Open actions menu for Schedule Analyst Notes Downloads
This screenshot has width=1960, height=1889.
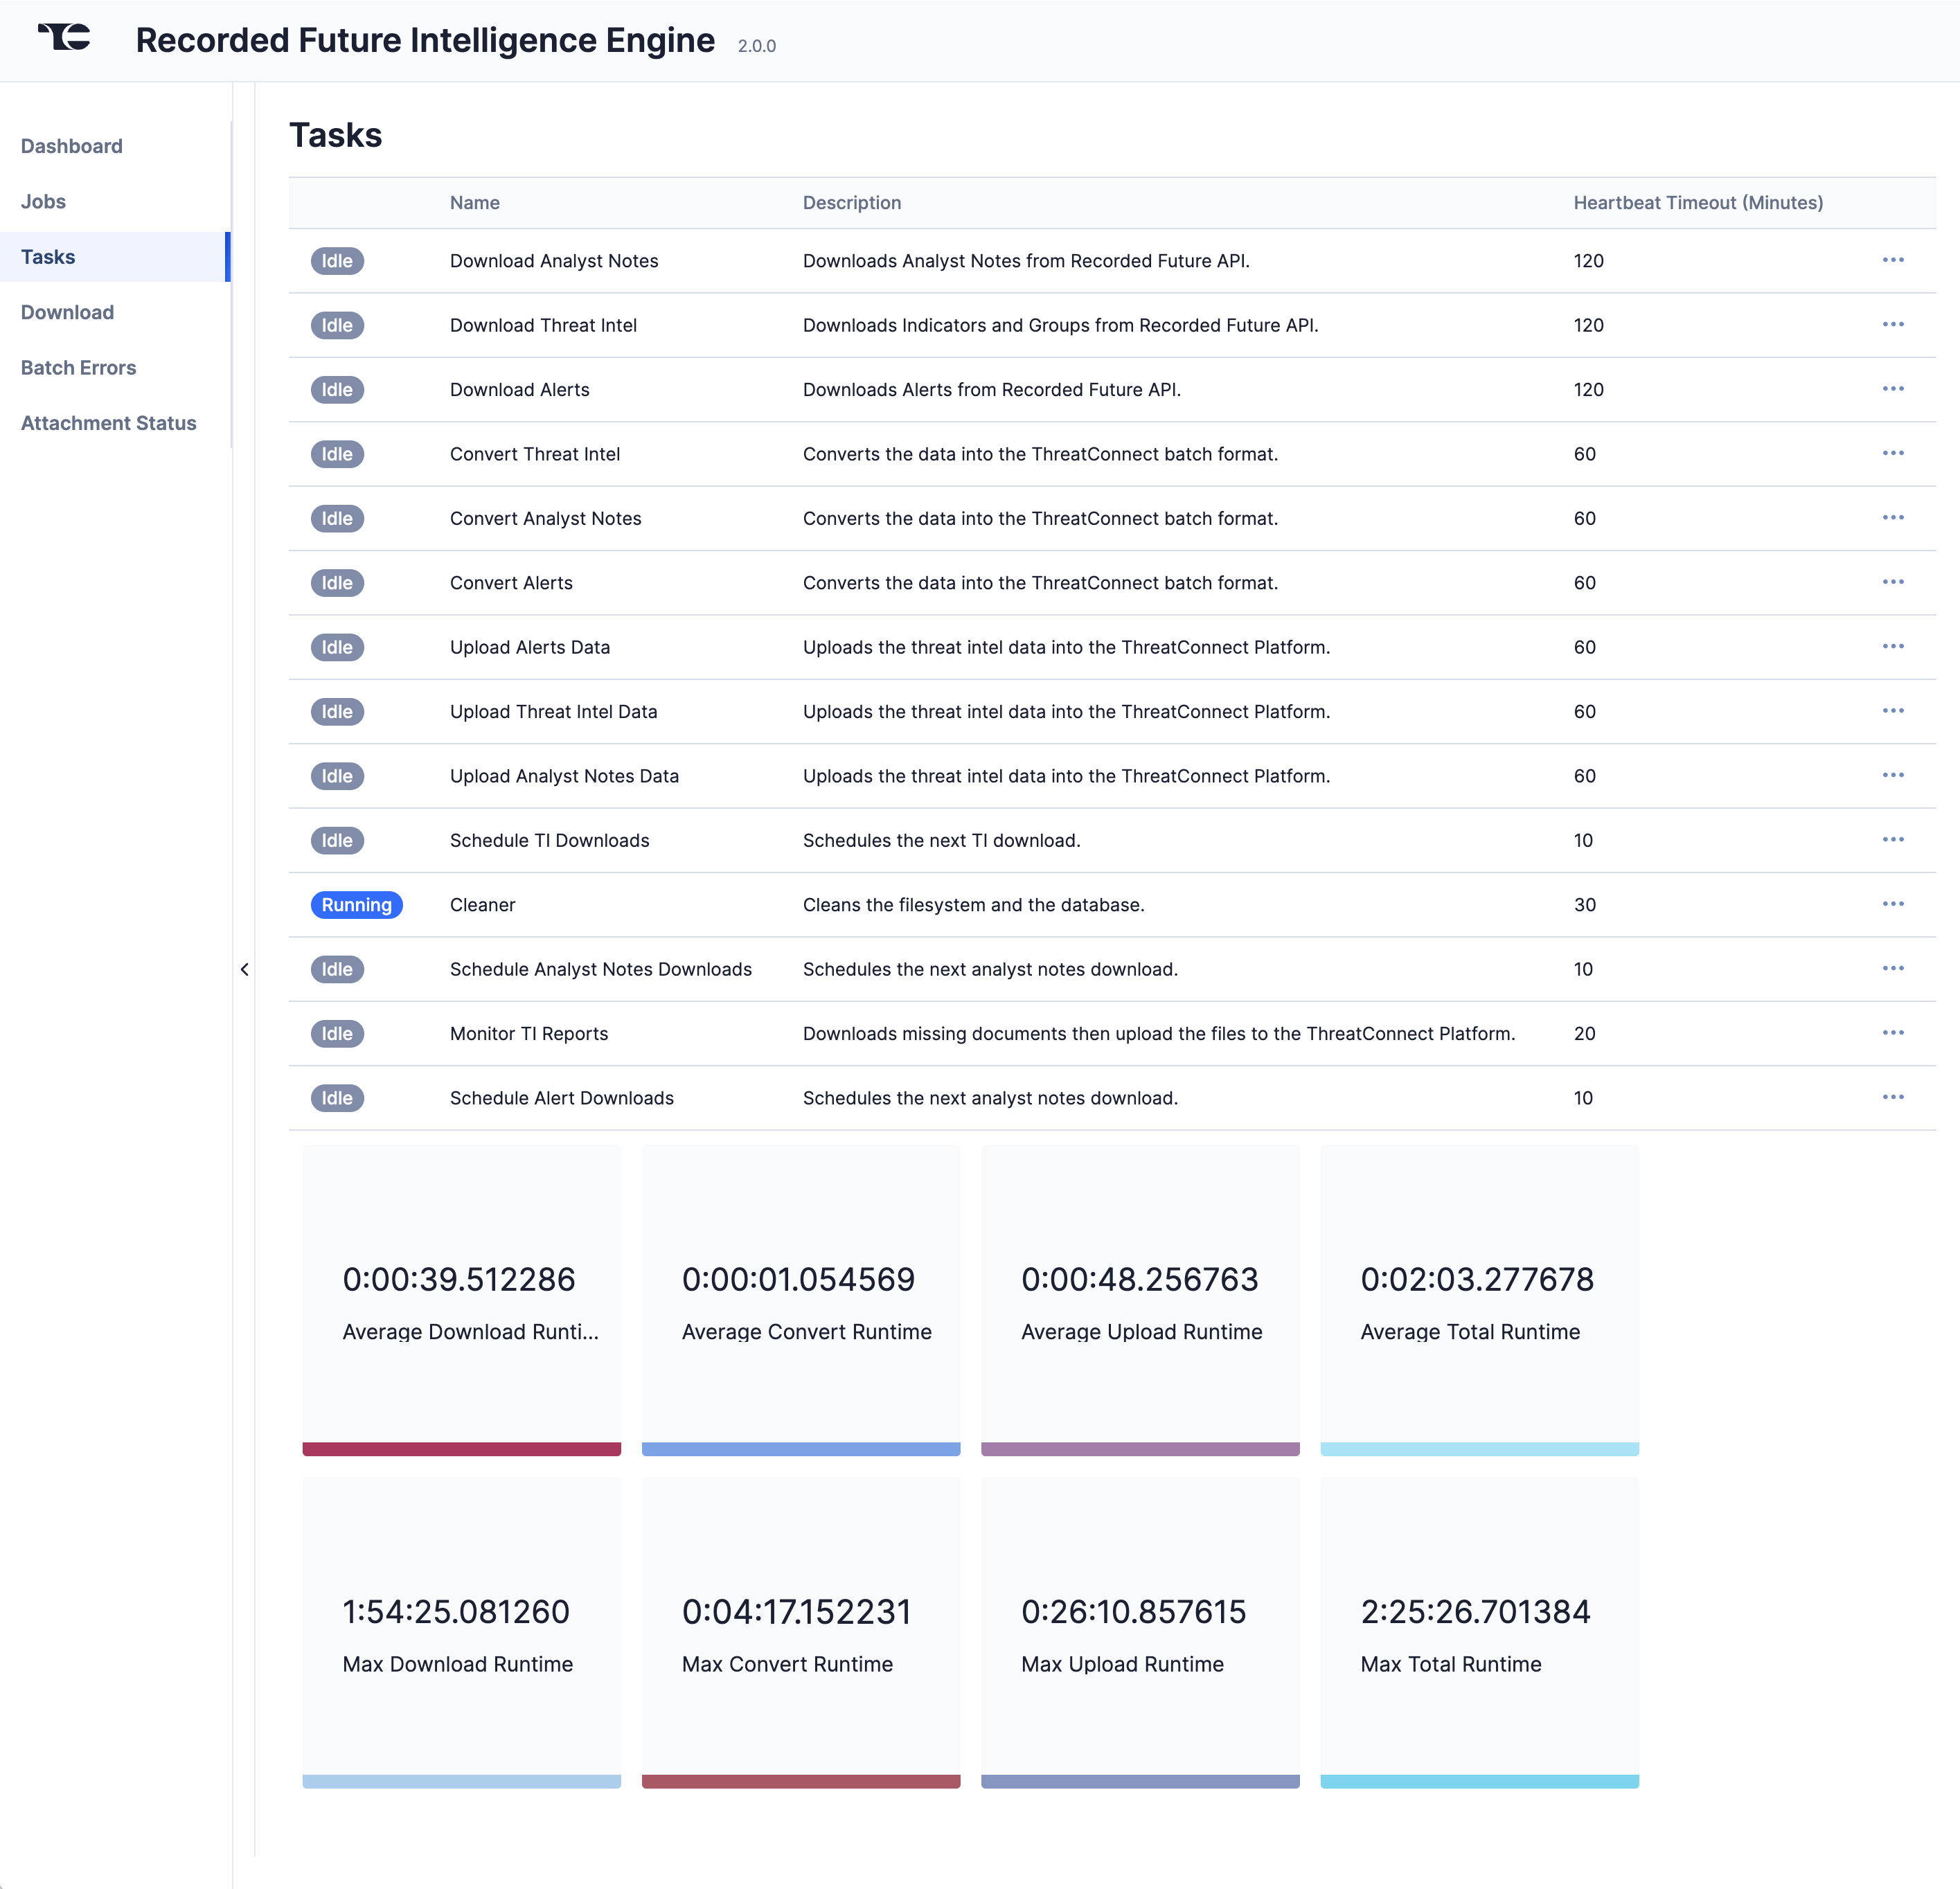[x=1892, y=969]
